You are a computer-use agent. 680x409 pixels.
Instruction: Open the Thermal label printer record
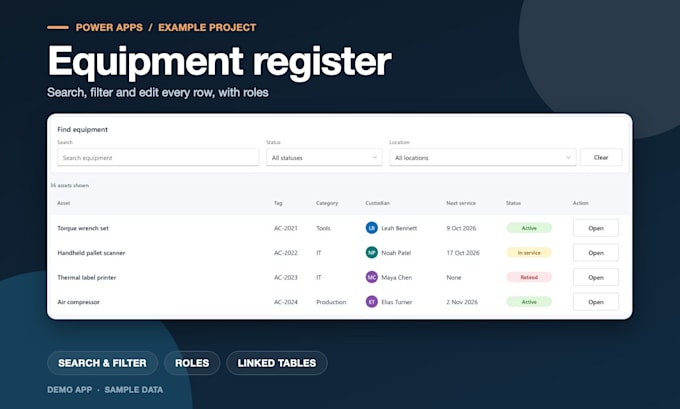[x=596, y=277]
